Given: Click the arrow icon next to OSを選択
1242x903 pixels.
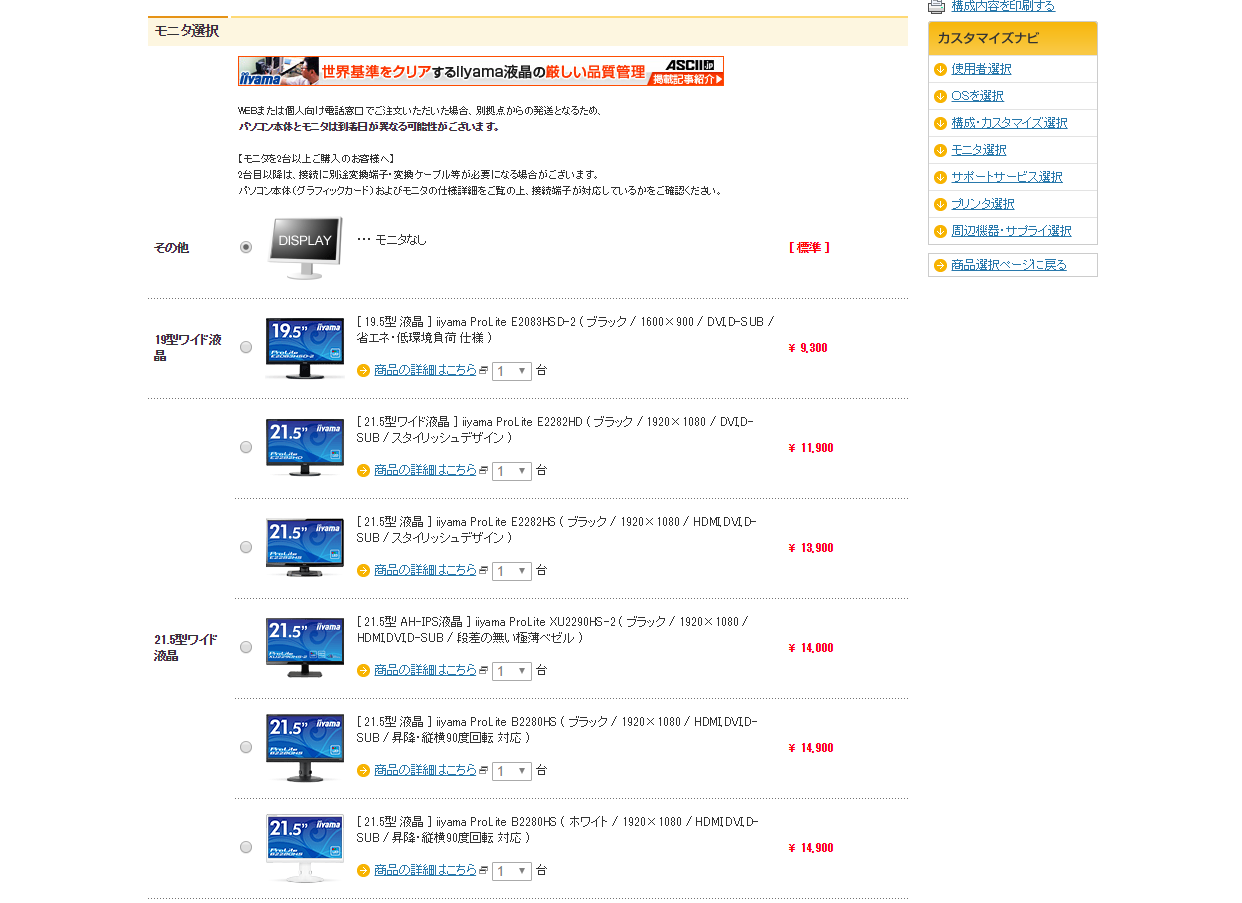Looking at the screenshot, I should click(940, 96).
